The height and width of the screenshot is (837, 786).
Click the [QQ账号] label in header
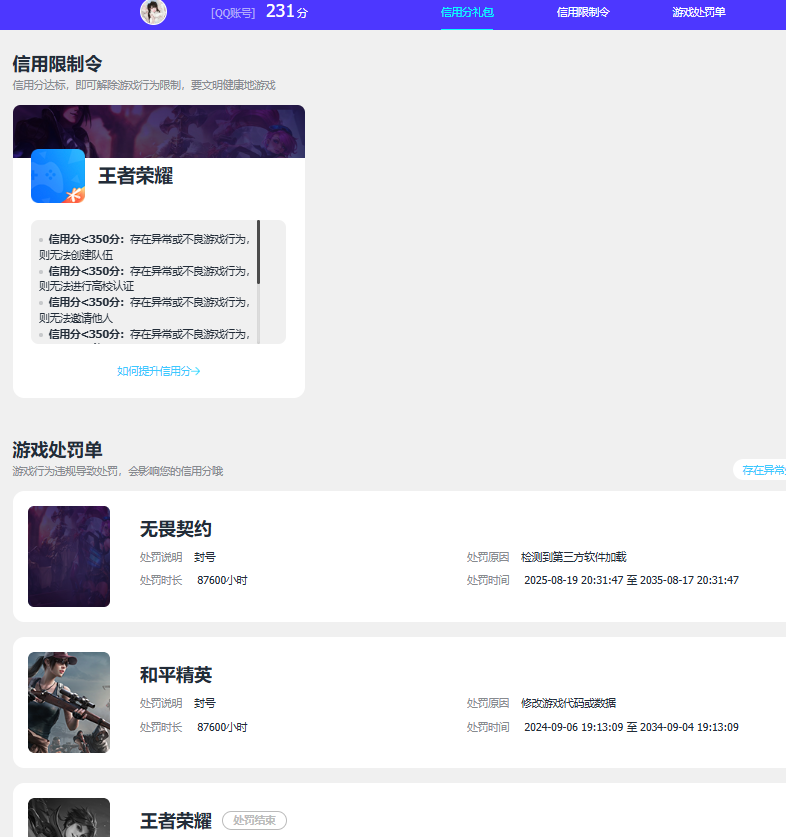point(233,13)
